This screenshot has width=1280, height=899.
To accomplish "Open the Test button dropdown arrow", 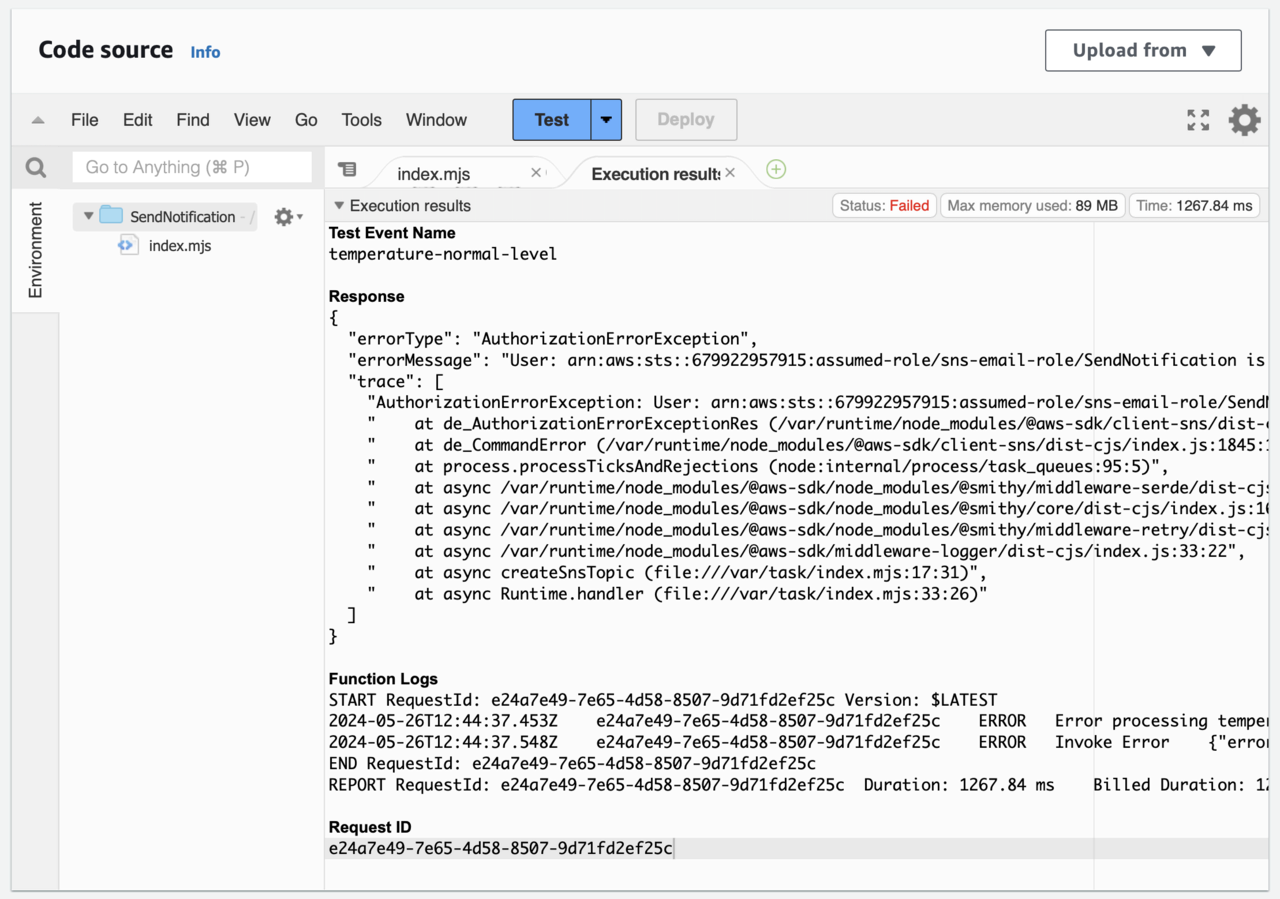I will point(606,120).
